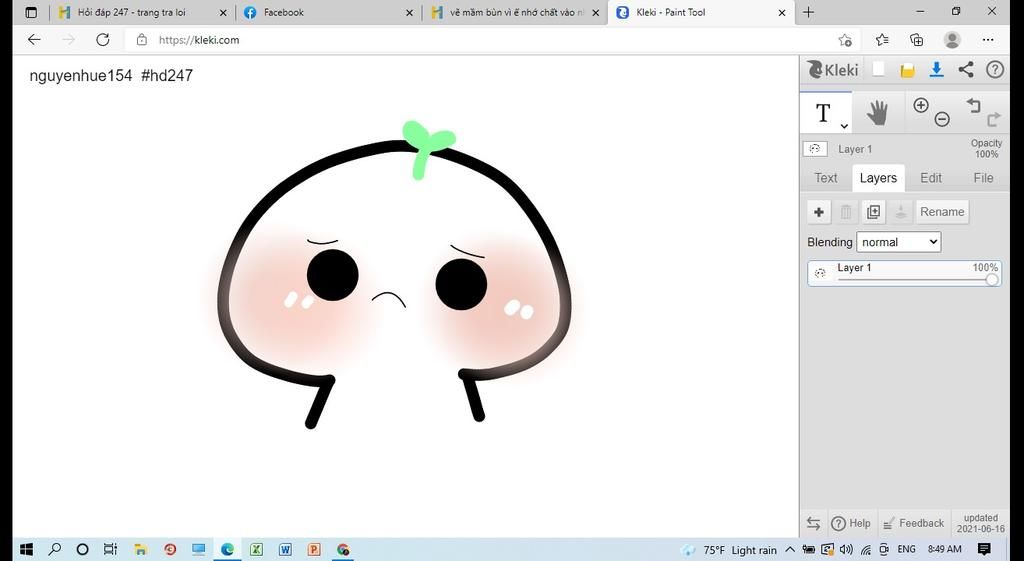Open browser Collections
Viewport: 1024px width, 561px height.
point(916,40)
